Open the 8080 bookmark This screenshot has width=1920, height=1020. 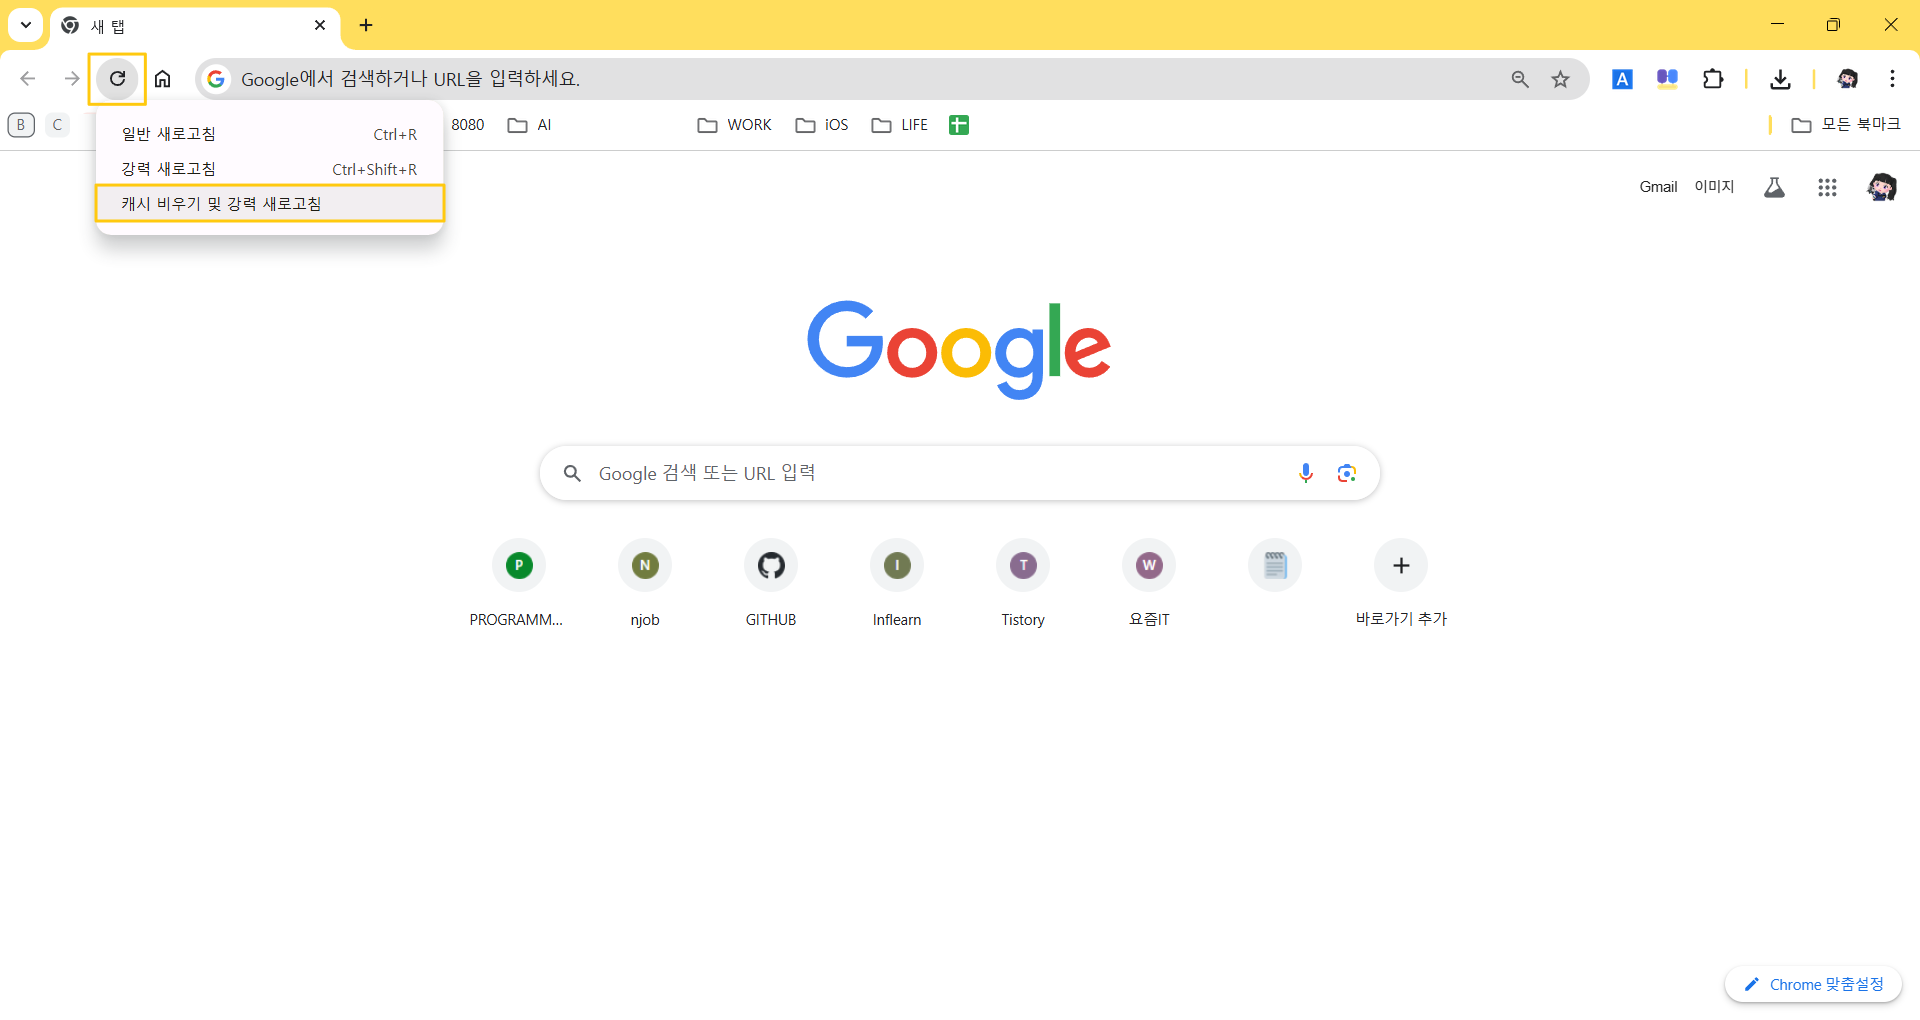tap(467, 125)
